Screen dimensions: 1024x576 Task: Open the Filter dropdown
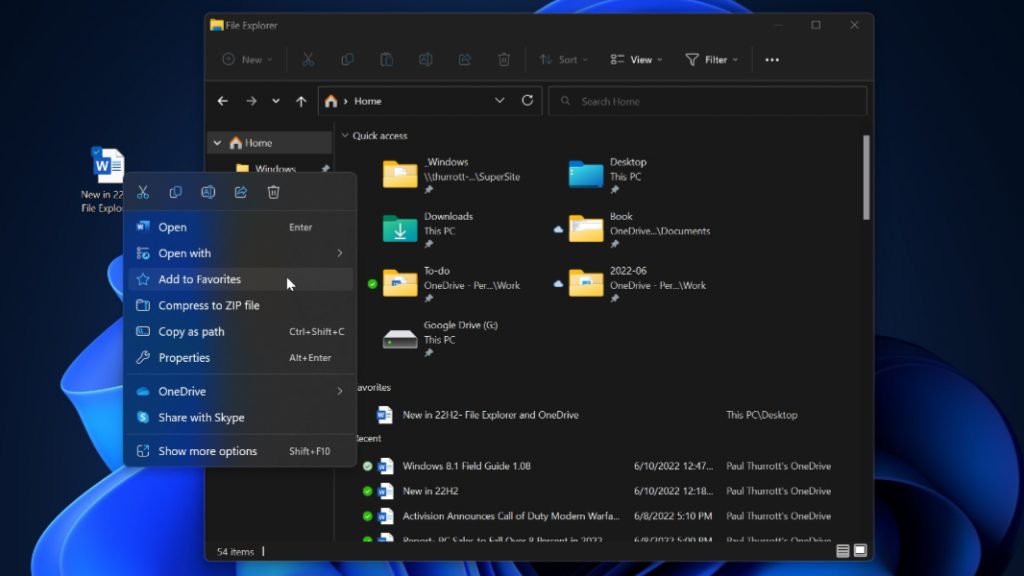click(712, 60)
